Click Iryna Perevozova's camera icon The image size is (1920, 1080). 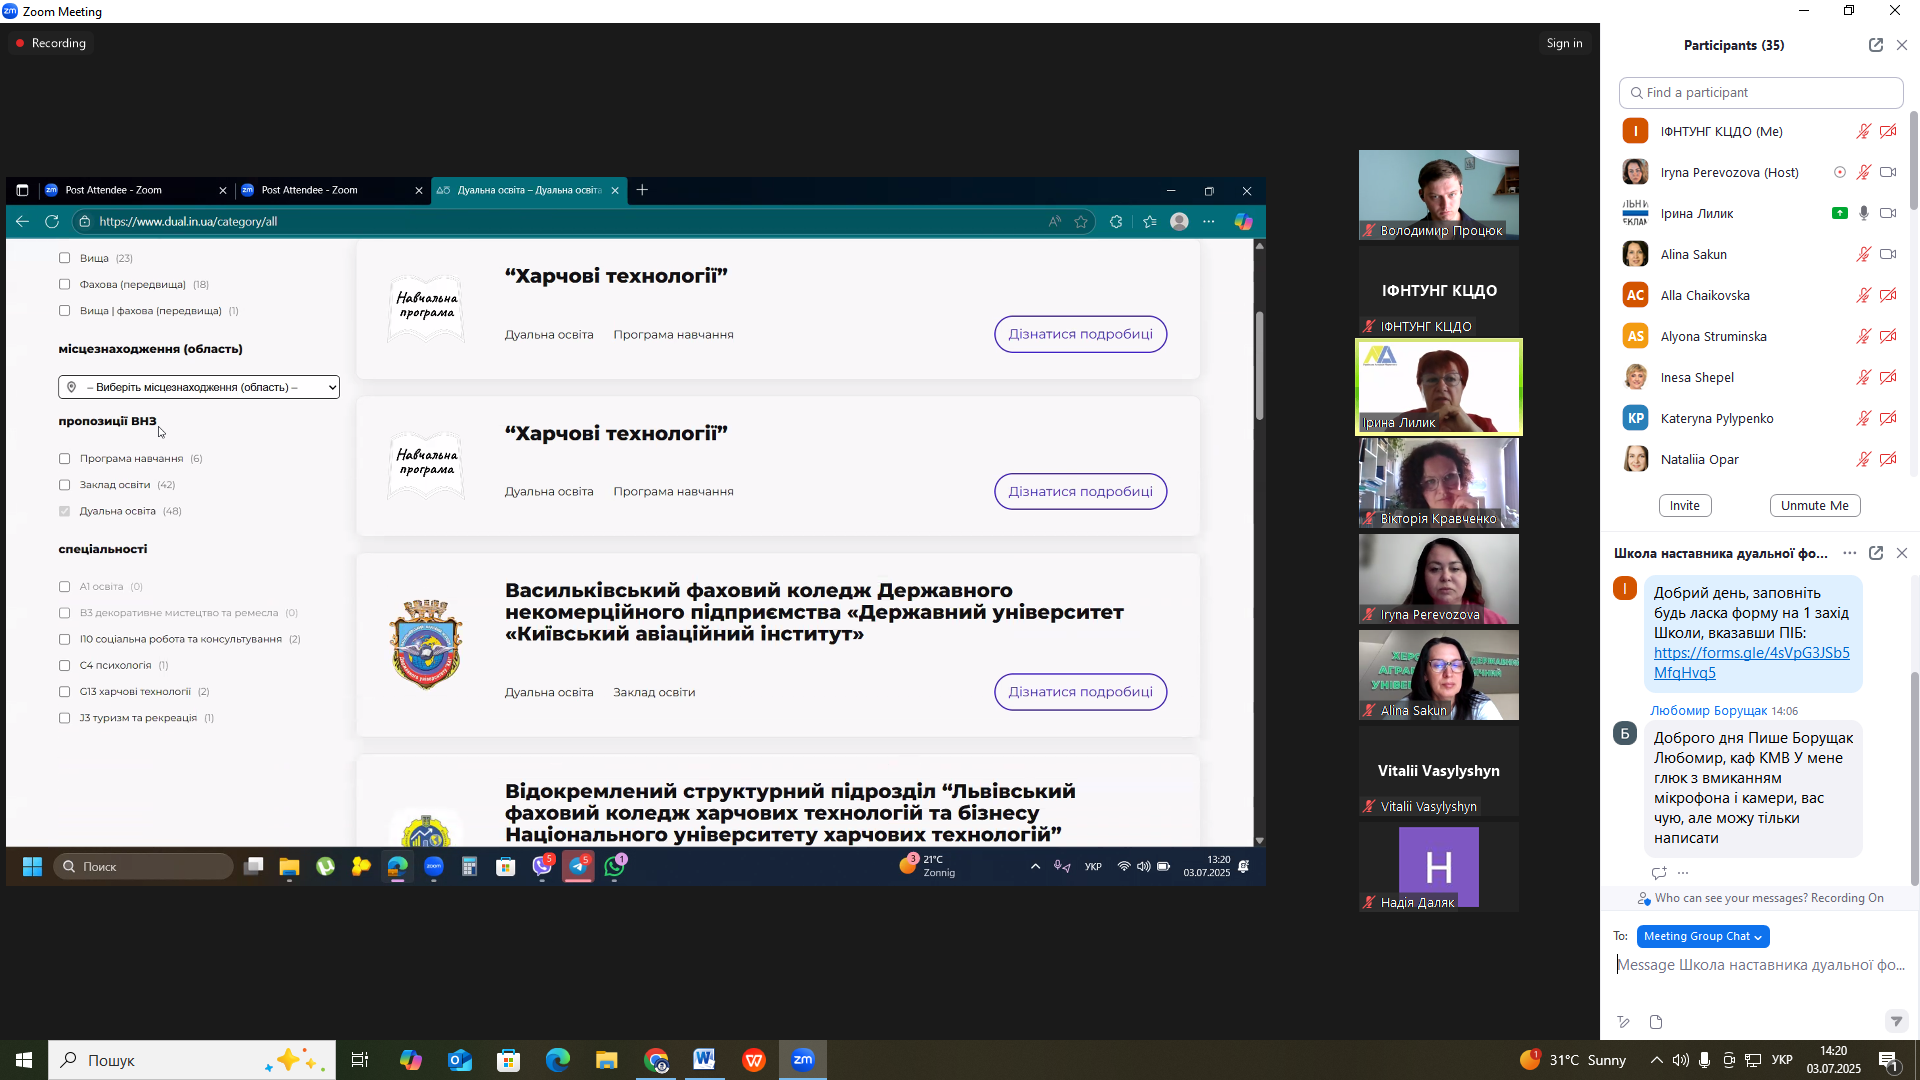(1888, 172)
